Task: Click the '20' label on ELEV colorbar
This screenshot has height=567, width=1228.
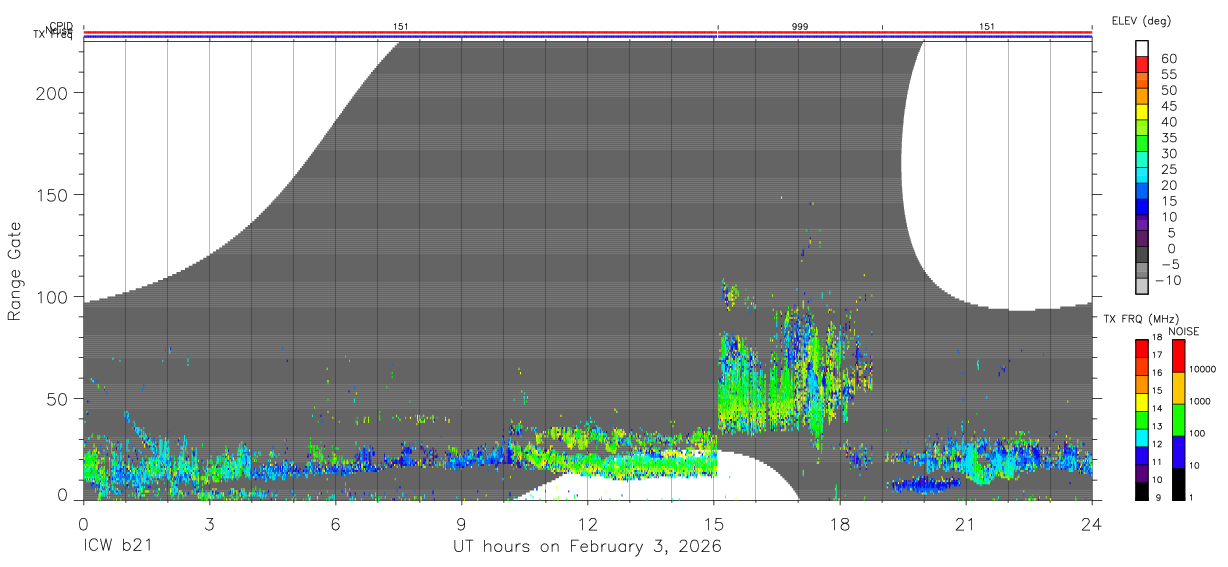Action: (1167, 186)
